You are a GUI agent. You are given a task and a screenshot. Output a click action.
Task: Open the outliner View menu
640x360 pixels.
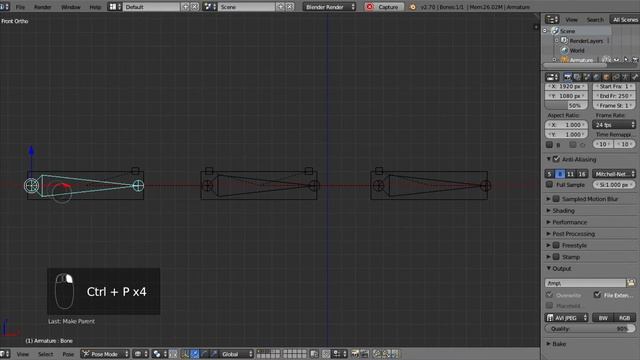point(571,20)
